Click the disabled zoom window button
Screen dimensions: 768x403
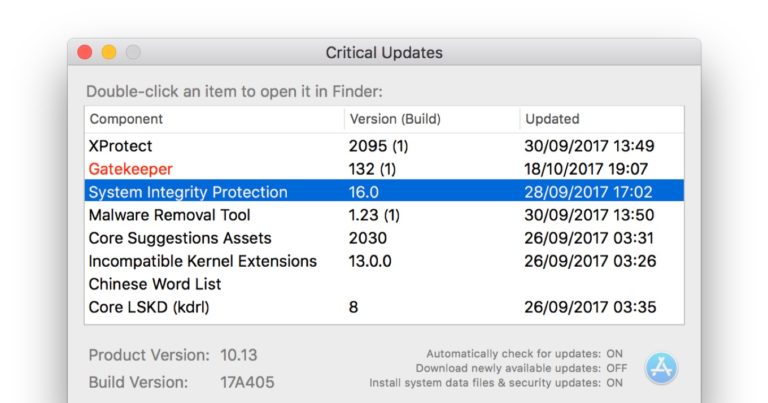click(133, 53)
